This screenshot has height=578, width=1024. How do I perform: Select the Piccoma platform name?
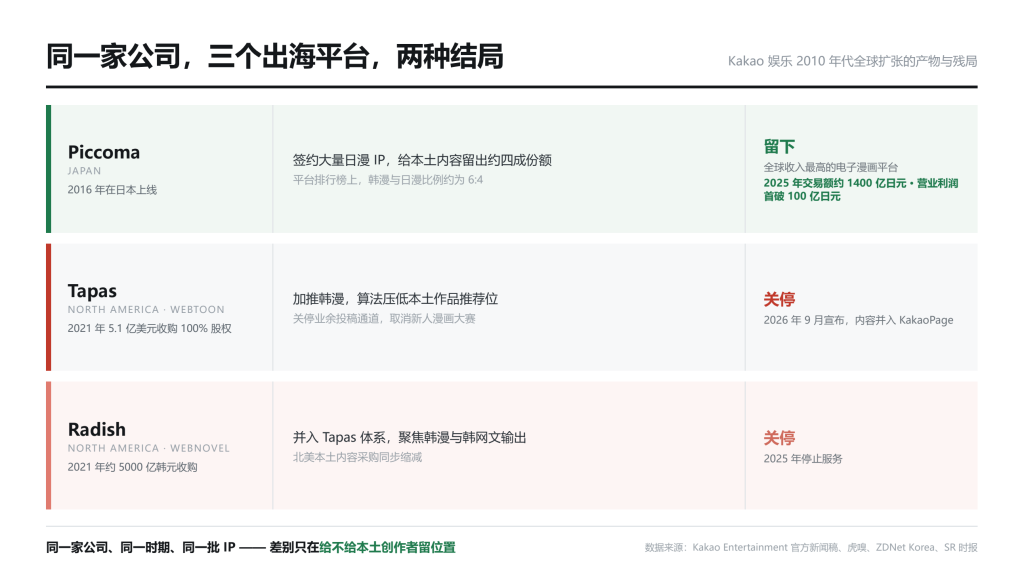tap(104, 152)
